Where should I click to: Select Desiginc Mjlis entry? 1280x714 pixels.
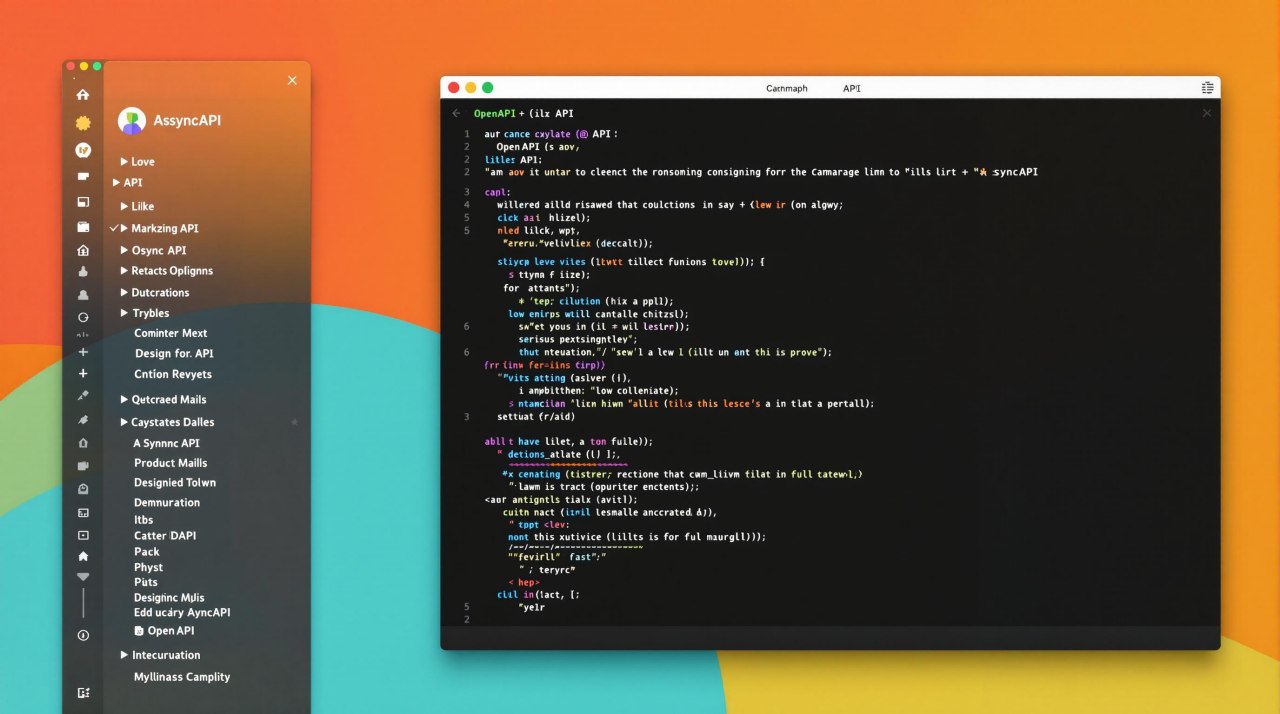169,597
